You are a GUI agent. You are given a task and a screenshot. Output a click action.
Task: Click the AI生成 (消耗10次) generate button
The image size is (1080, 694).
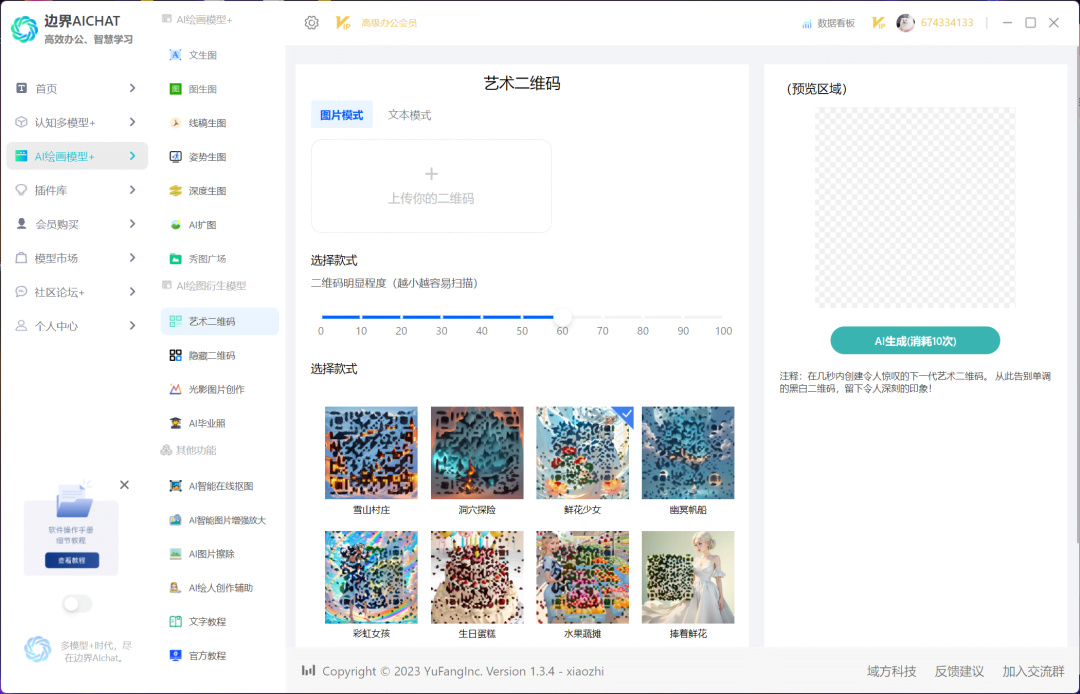(915, 340)
